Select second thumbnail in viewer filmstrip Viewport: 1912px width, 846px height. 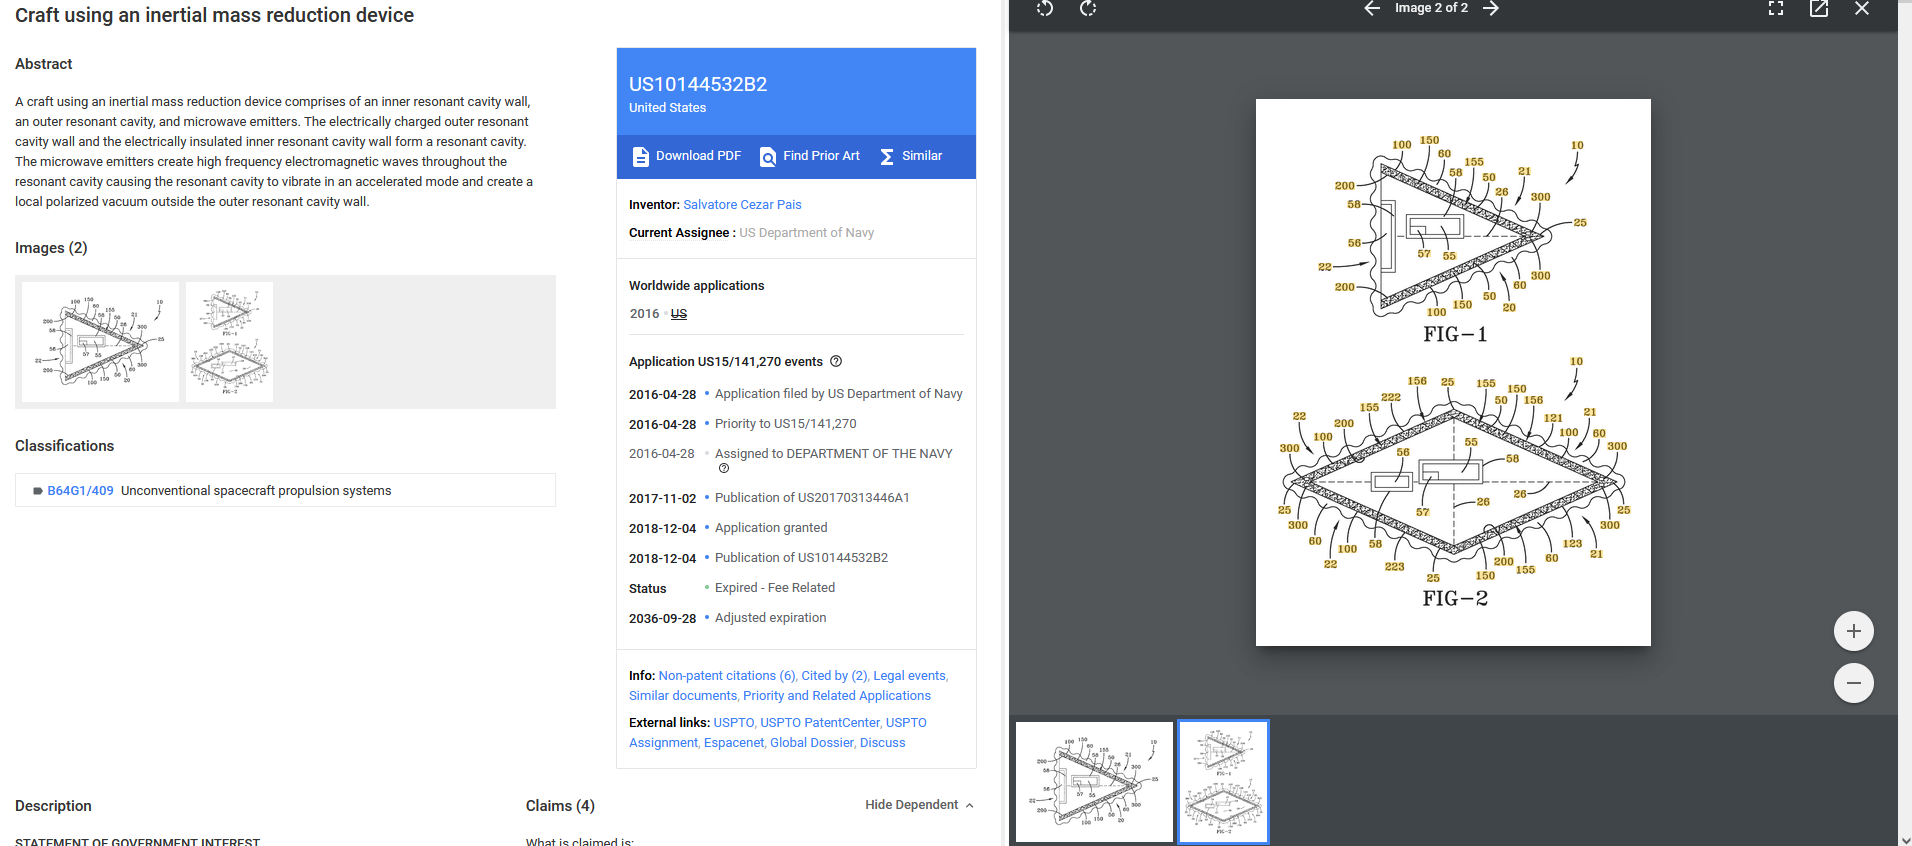pos(1223,782)
